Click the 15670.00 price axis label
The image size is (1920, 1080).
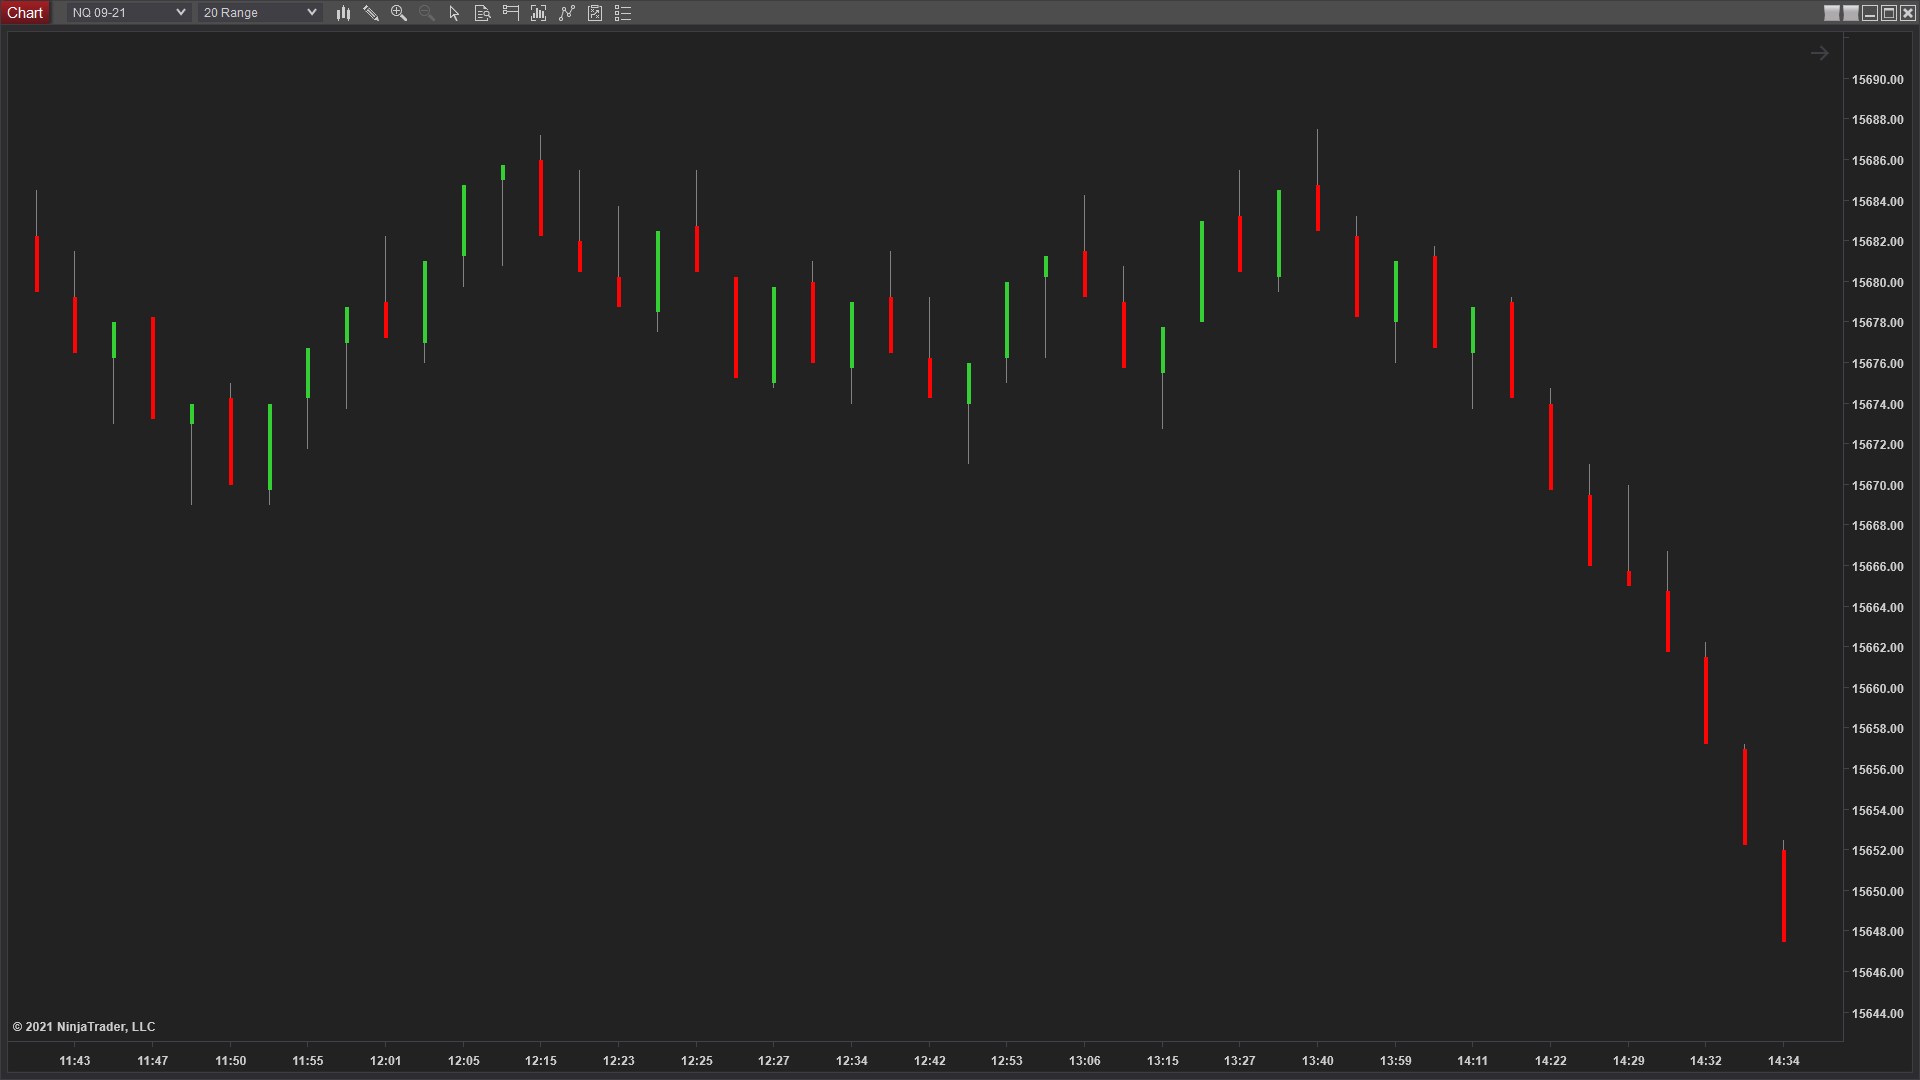[x=1878, y=486]
